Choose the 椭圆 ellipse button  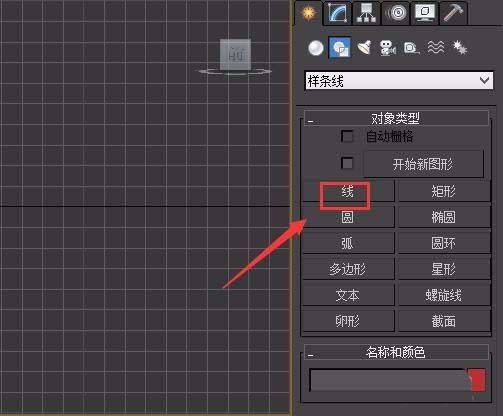444,217
